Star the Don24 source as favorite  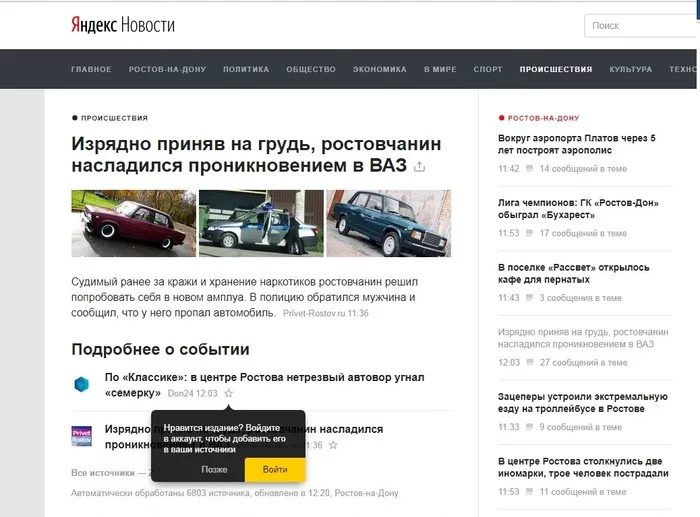[229, 393]
